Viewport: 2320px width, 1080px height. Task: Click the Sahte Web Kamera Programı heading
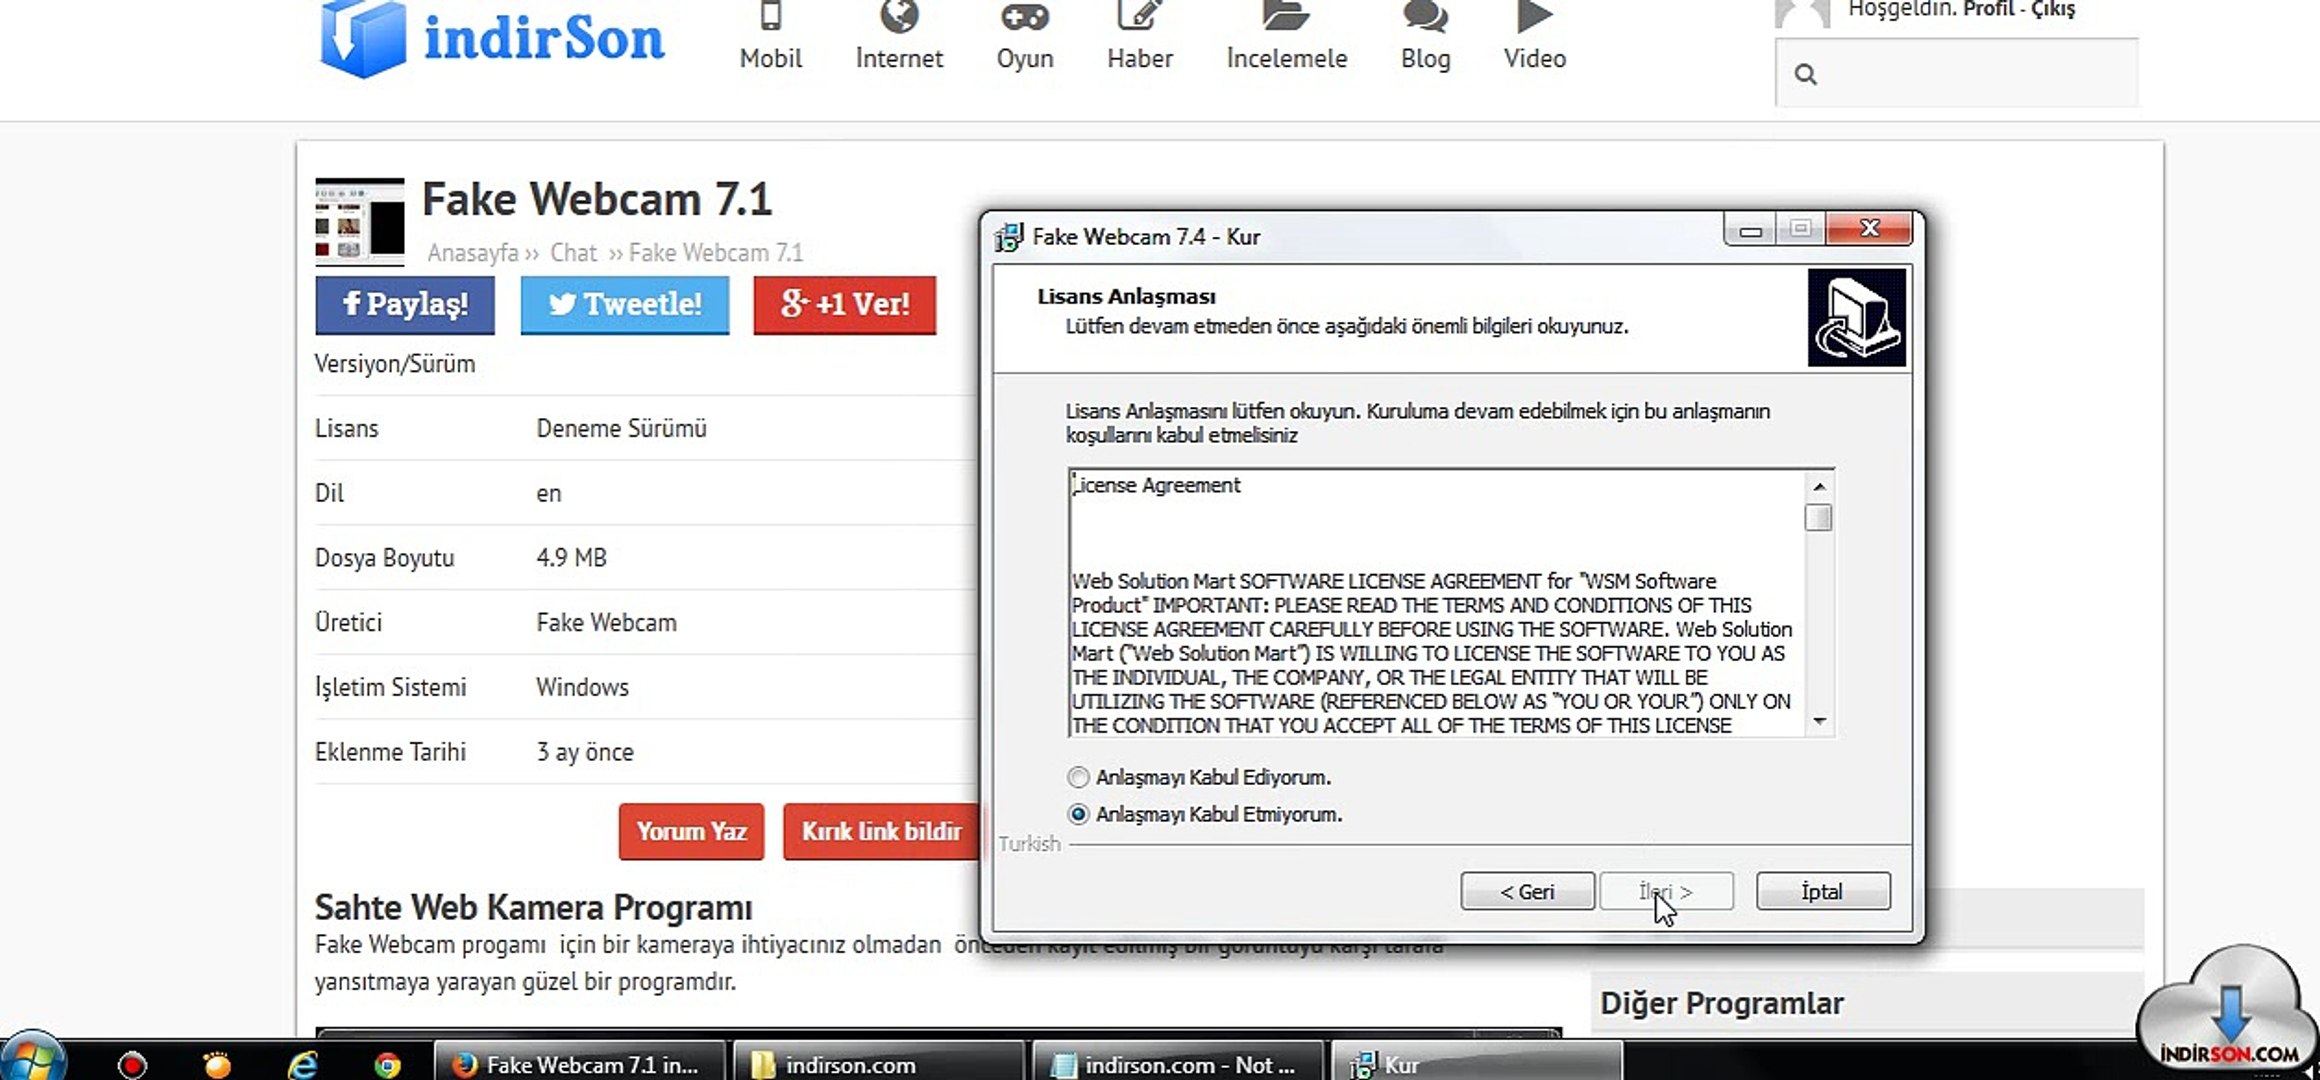coord(533,908)
